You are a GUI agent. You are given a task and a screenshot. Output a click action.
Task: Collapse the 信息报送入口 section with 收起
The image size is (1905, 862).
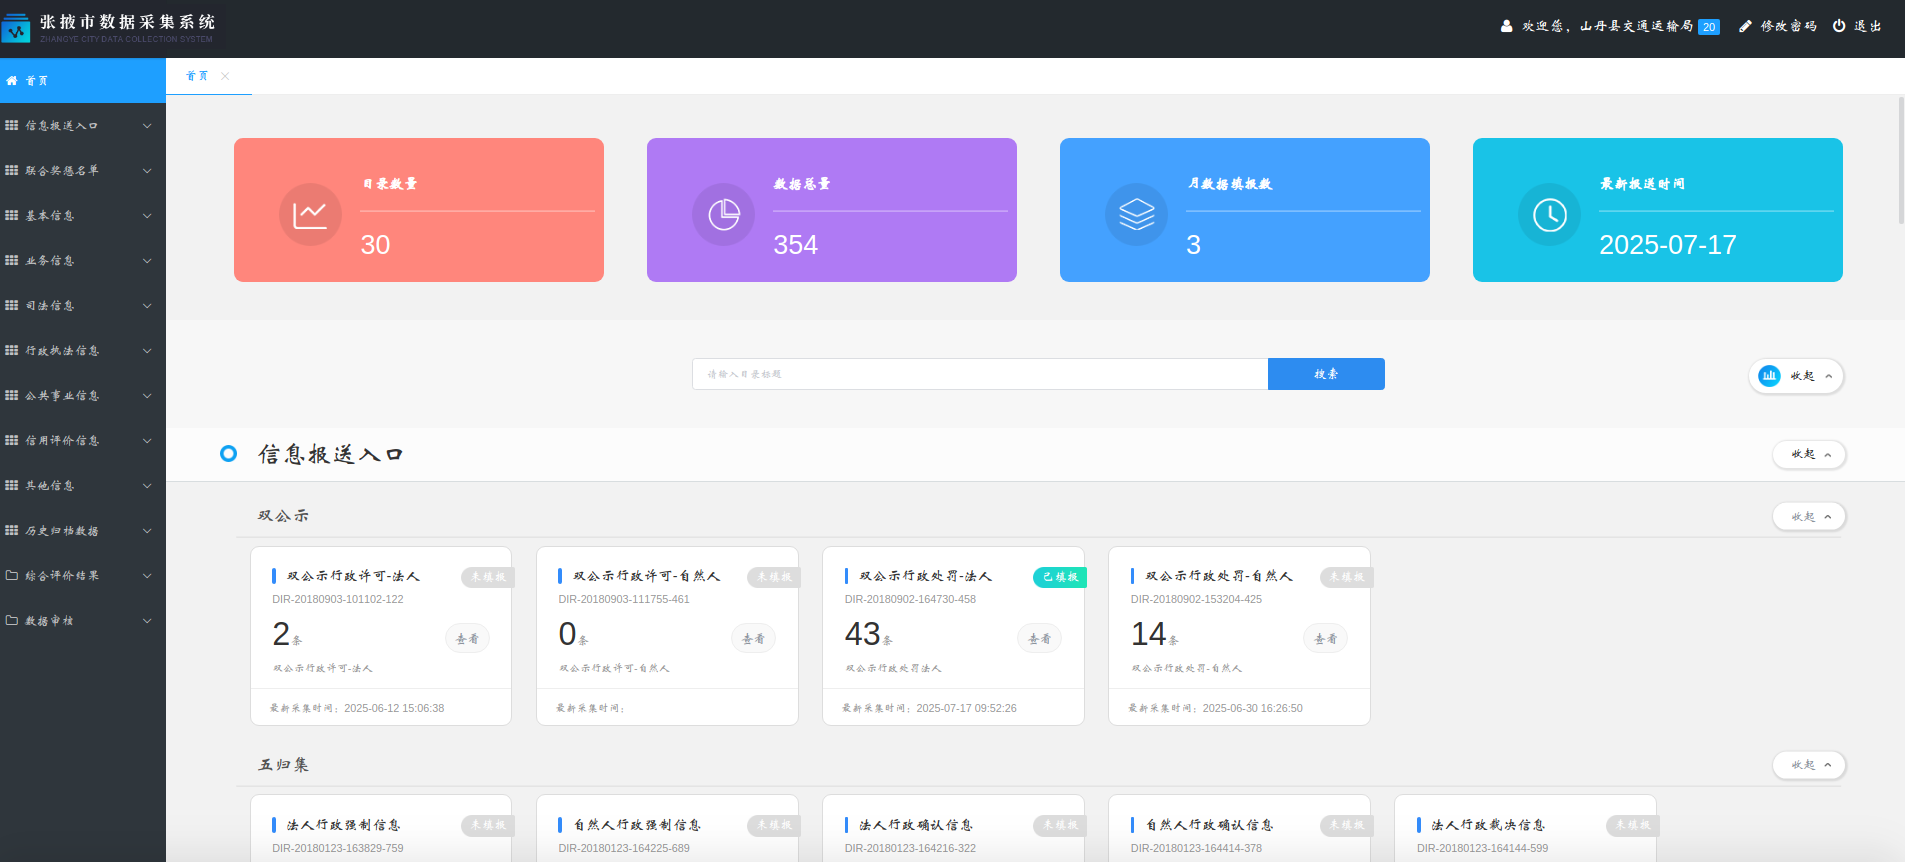[1809, 455]
